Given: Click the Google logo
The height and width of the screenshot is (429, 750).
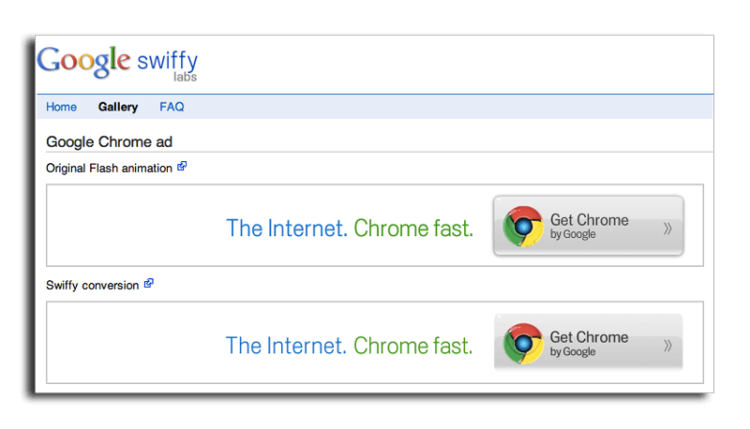Looking at the screenshot, I should click(84, 62).
